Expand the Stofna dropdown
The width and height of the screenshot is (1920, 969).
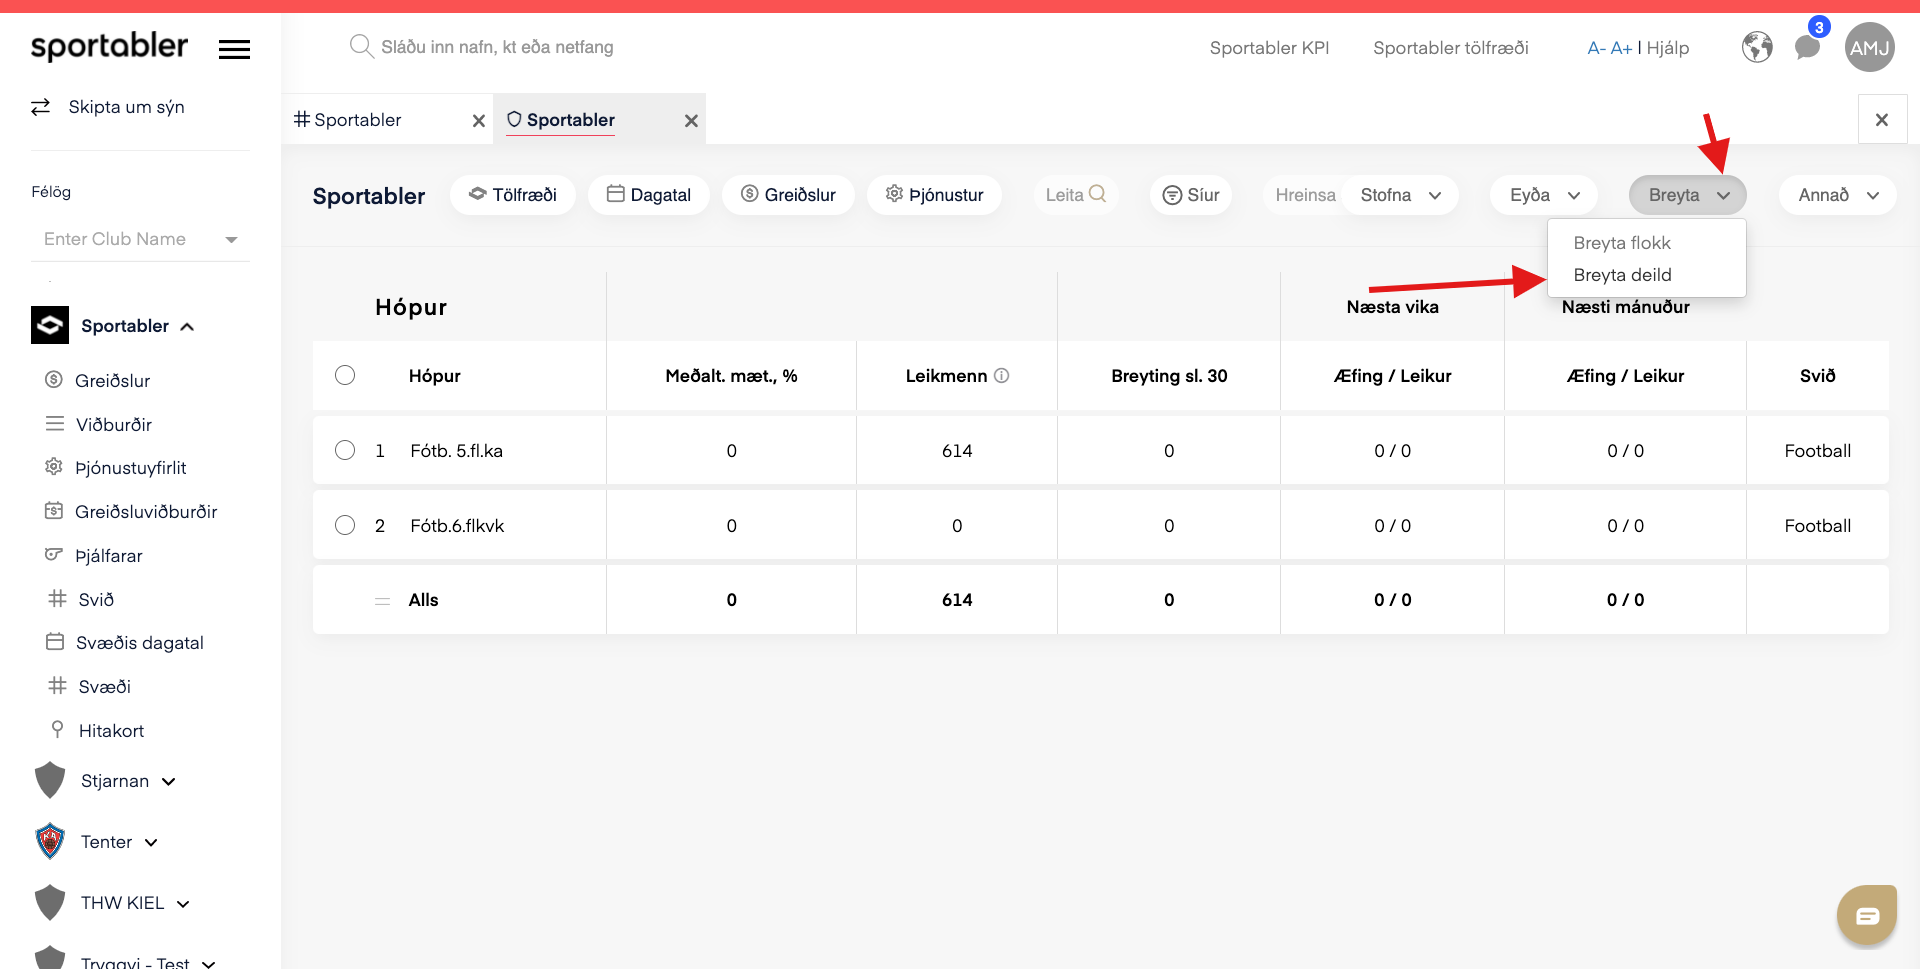pyautogui.click(x=1401, y=195)
